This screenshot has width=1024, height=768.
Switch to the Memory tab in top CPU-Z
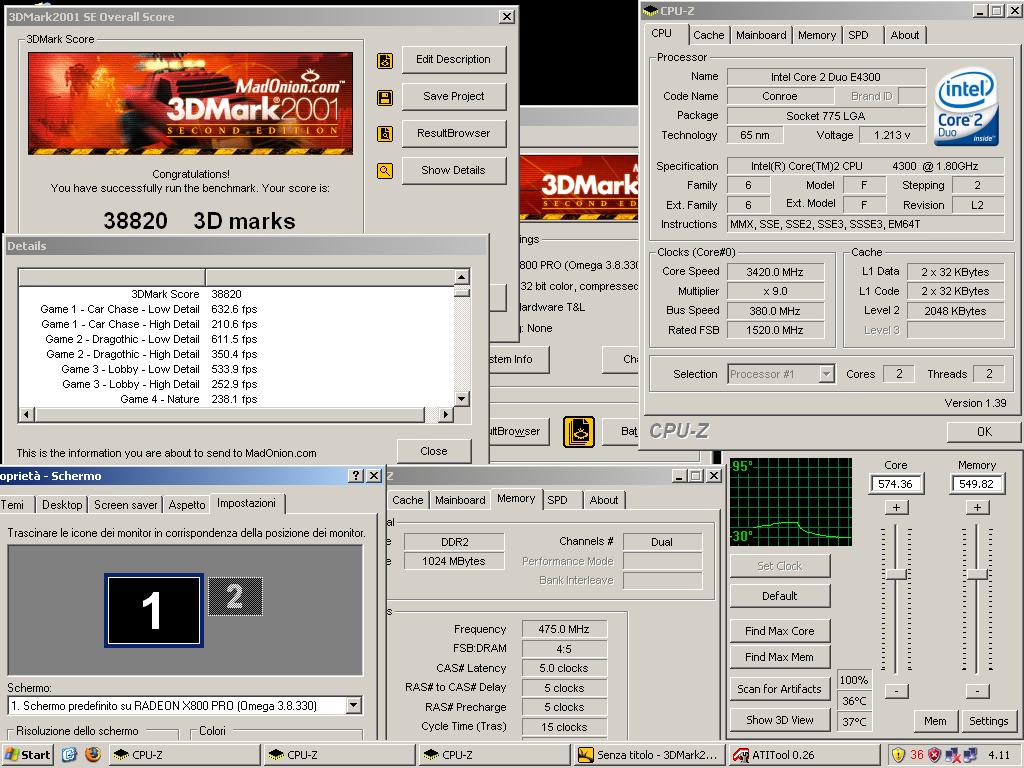[x=816, y=35]
